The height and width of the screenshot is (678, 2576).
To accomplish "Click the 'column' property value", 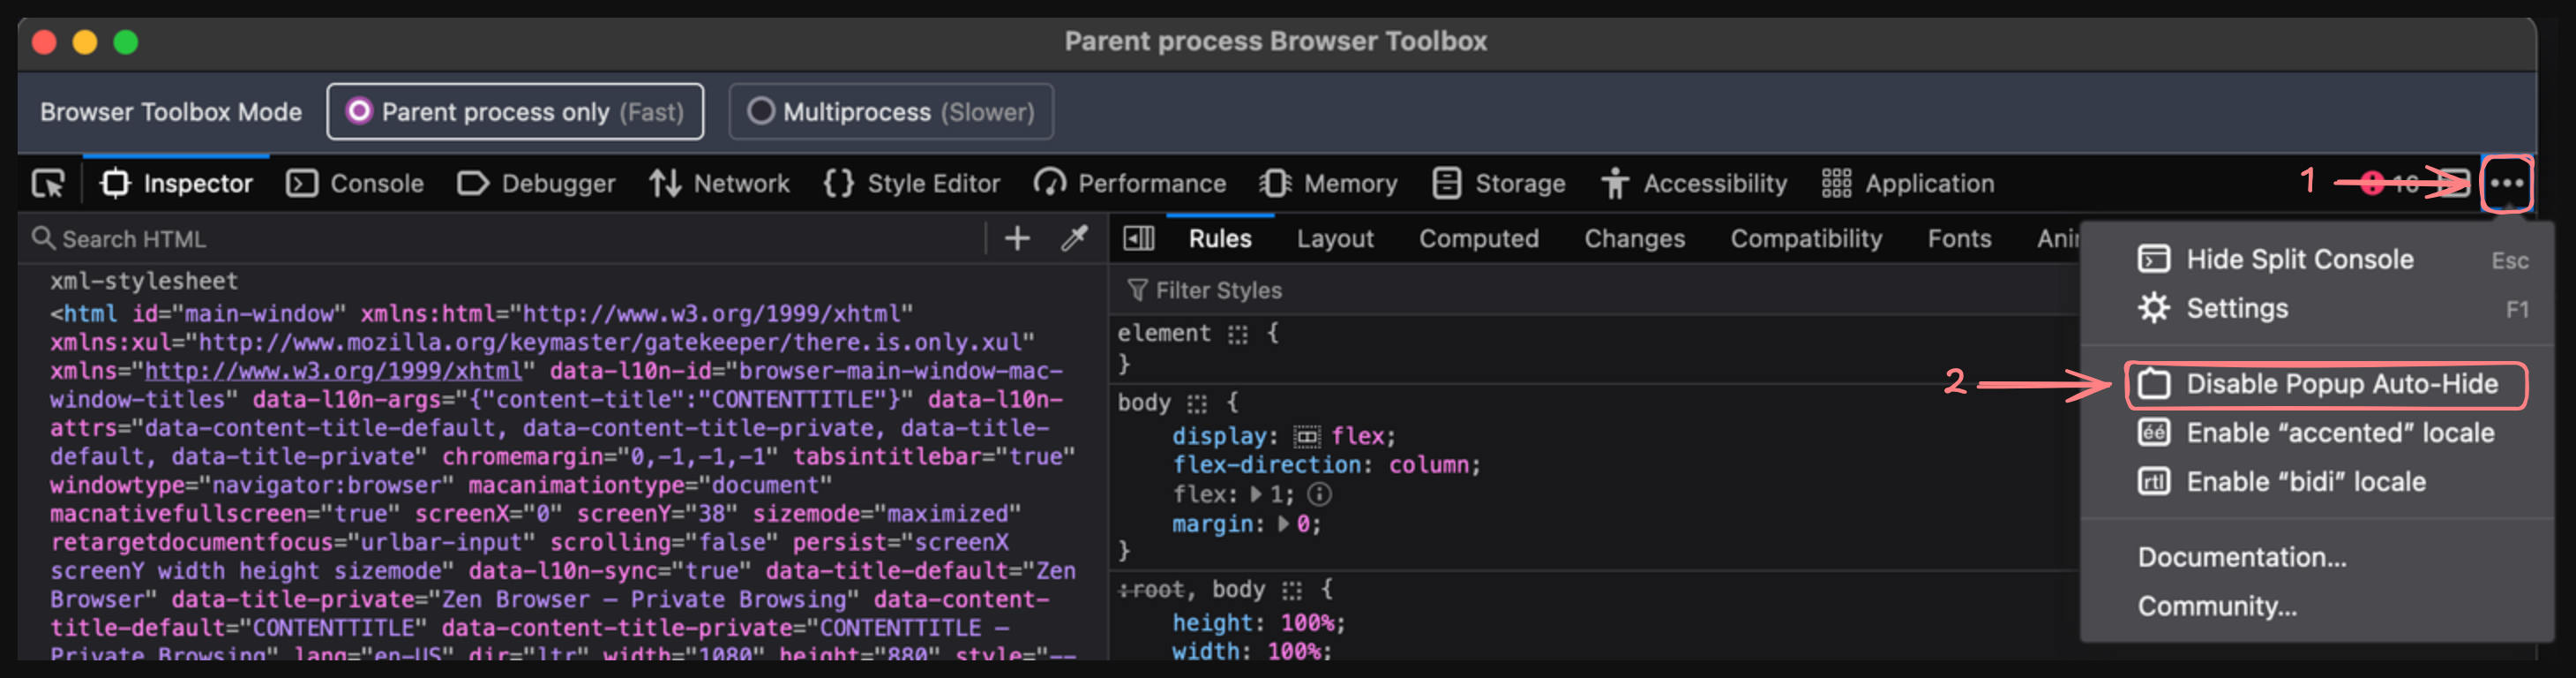I will [1428, 466].
